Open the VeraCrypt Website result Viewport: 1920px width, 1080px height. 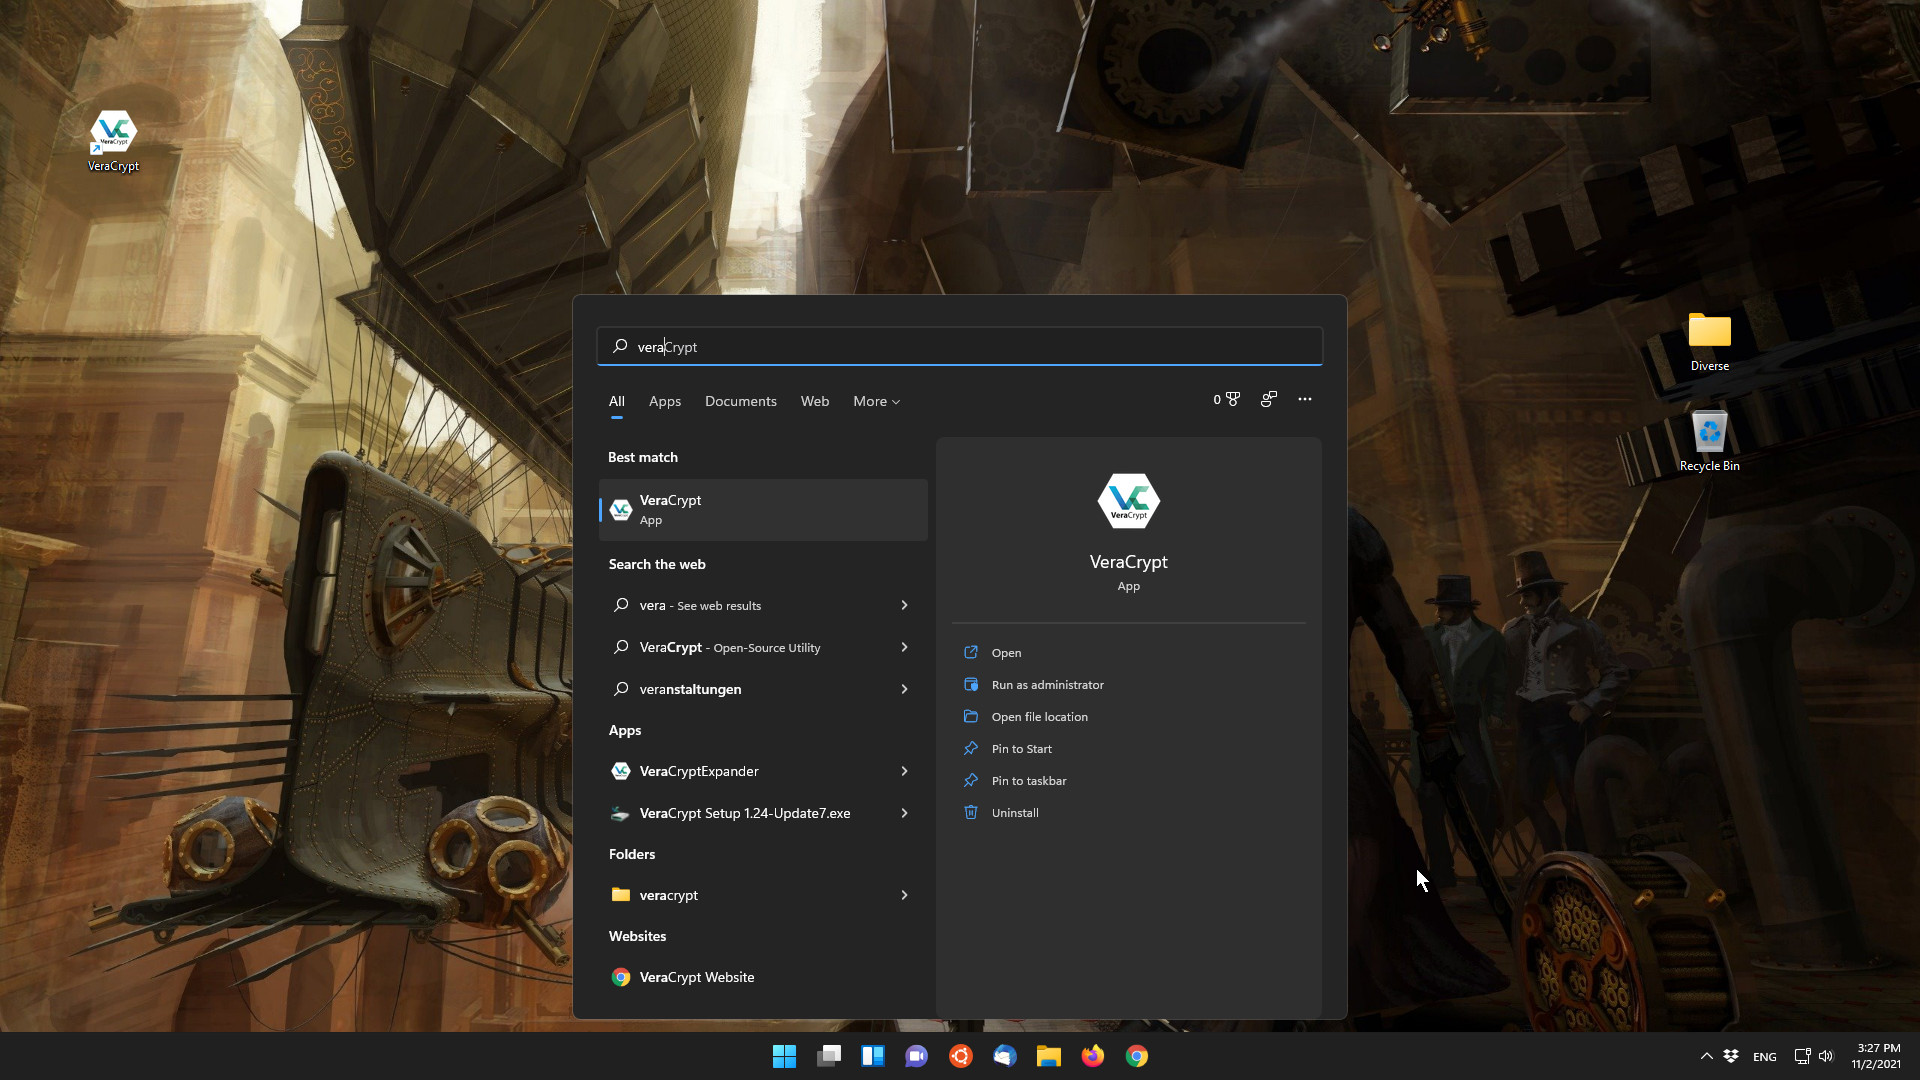763,977
